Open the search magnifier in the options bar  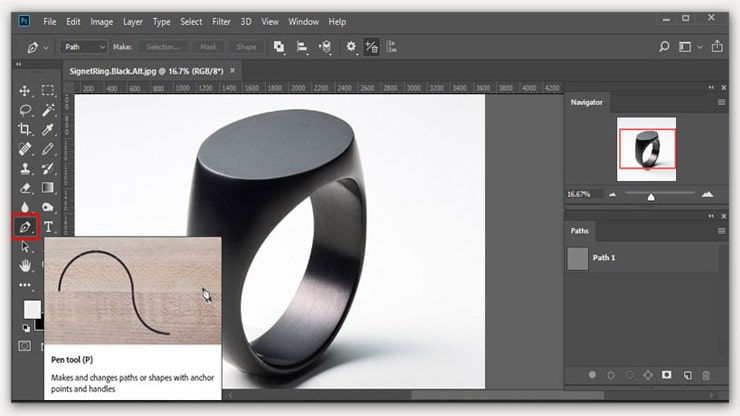click(x=664, y=46)
